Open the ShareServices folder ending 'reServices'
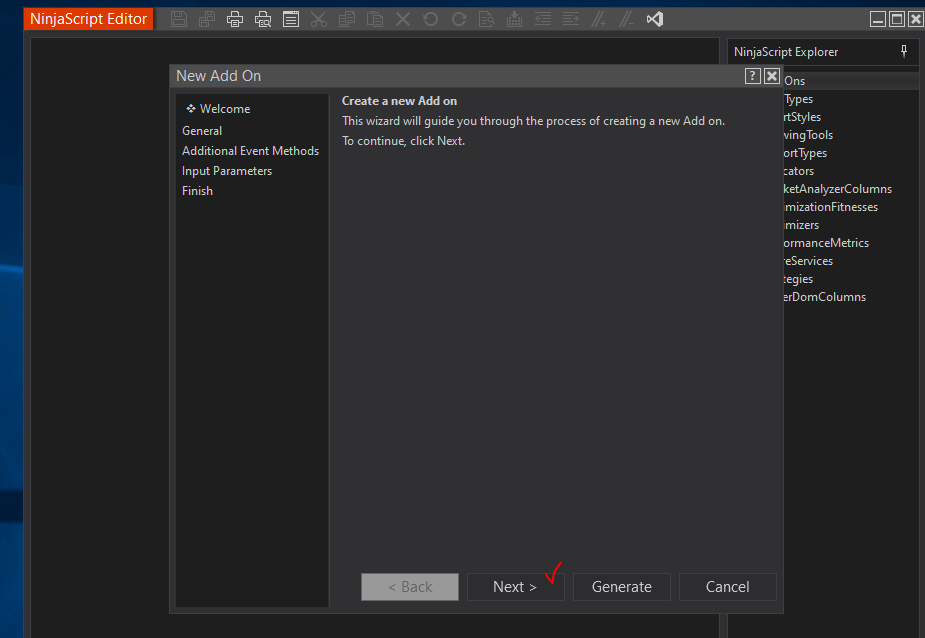Screen dimensions: 925x638 pyautogui.click(x=808, y=261)
